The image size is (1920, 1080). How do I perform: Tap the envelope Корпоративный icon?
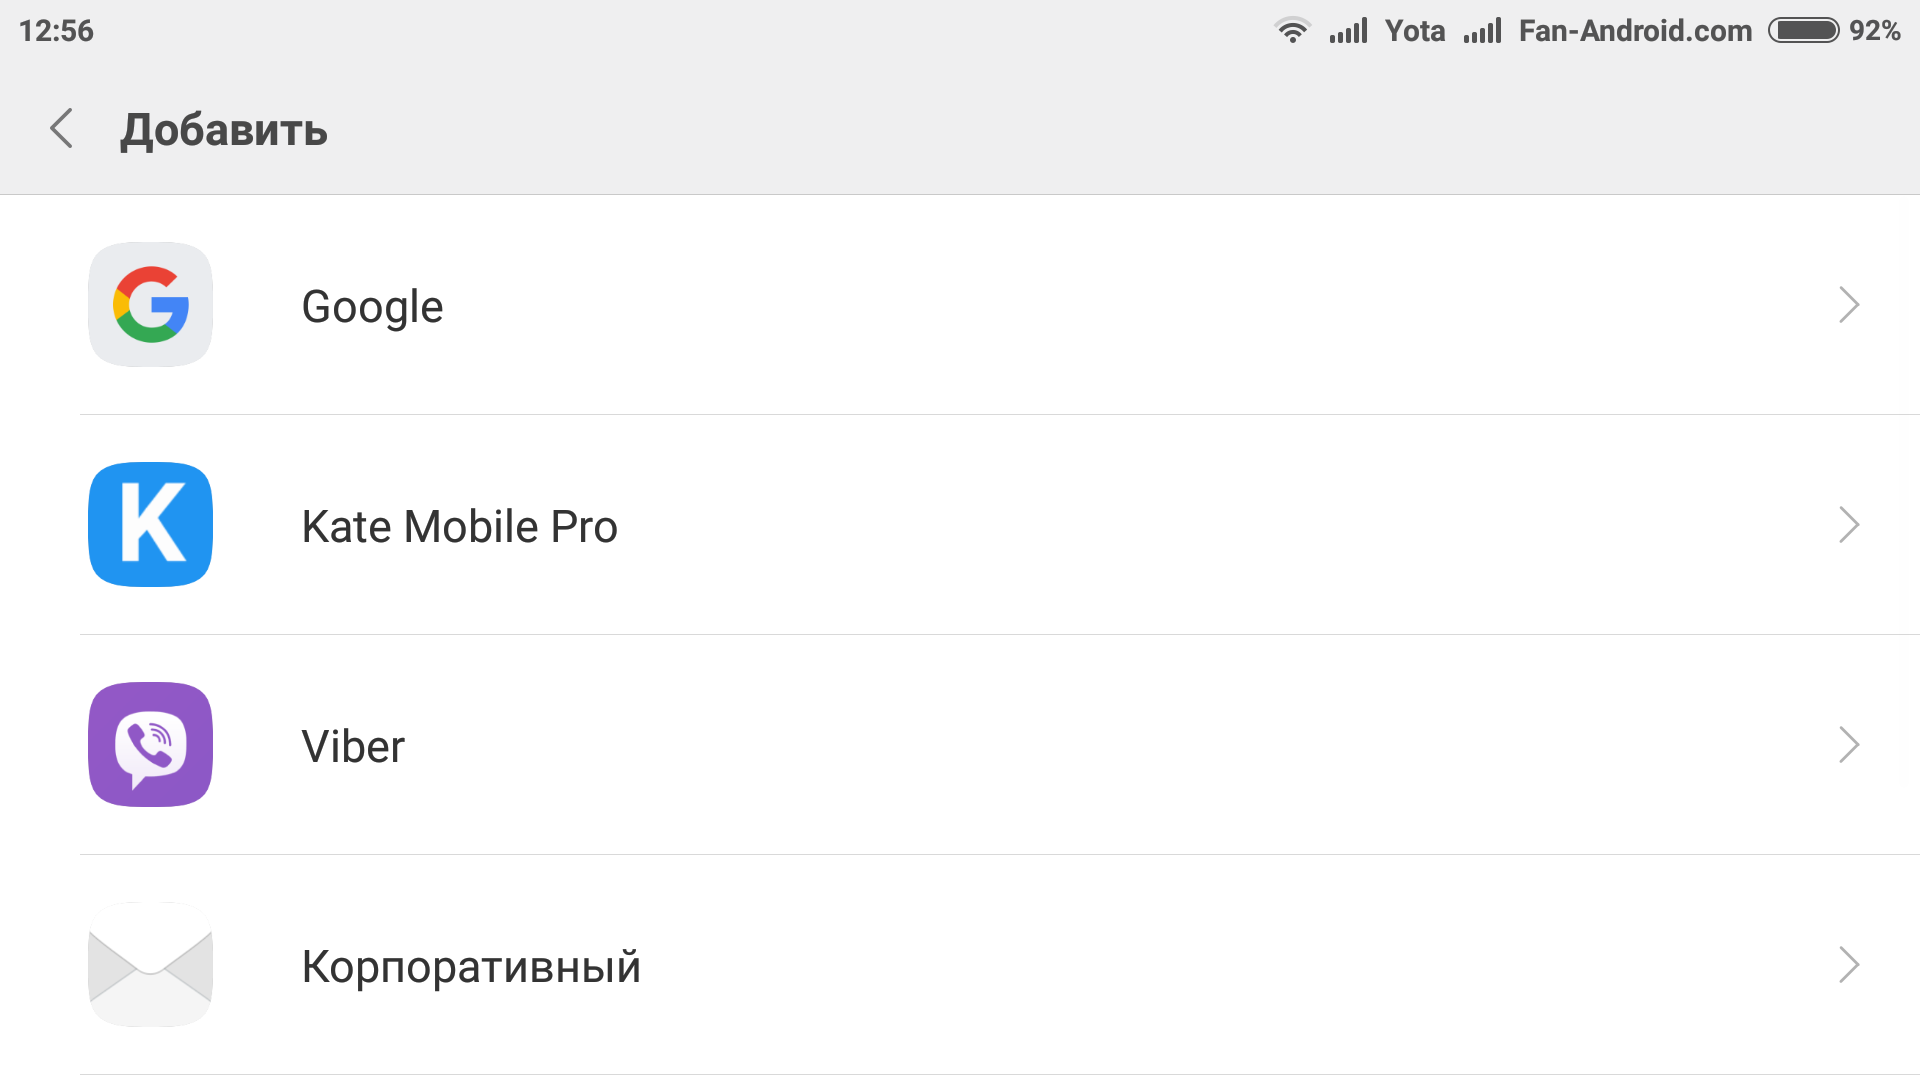(x=151, y=965)
